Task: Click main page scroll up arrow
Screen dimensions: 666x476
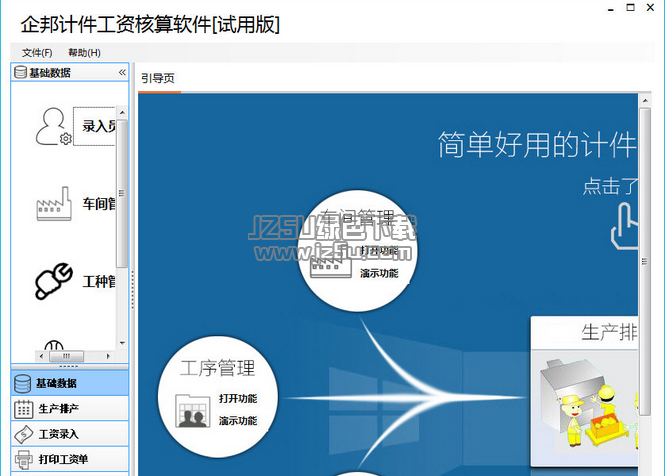Action: [x=645, y=101]
